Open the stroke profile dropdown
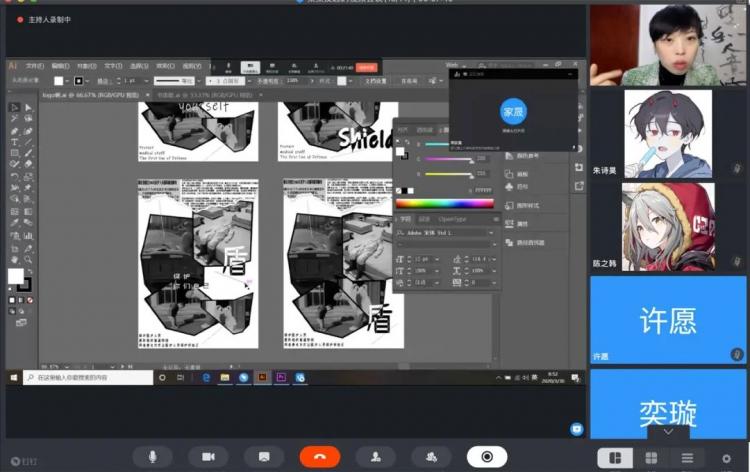The height and width of the screenshot is (472, 750). pos(199,81)
